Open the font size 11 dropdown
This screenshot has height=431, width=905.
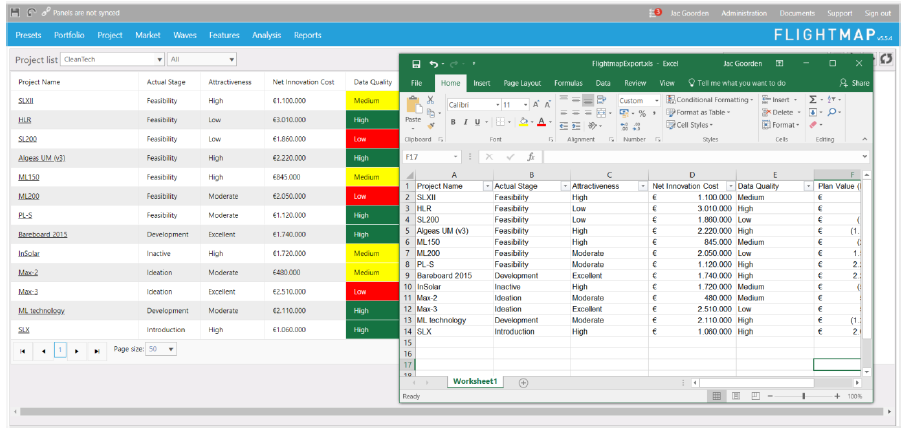click(525, 105)
